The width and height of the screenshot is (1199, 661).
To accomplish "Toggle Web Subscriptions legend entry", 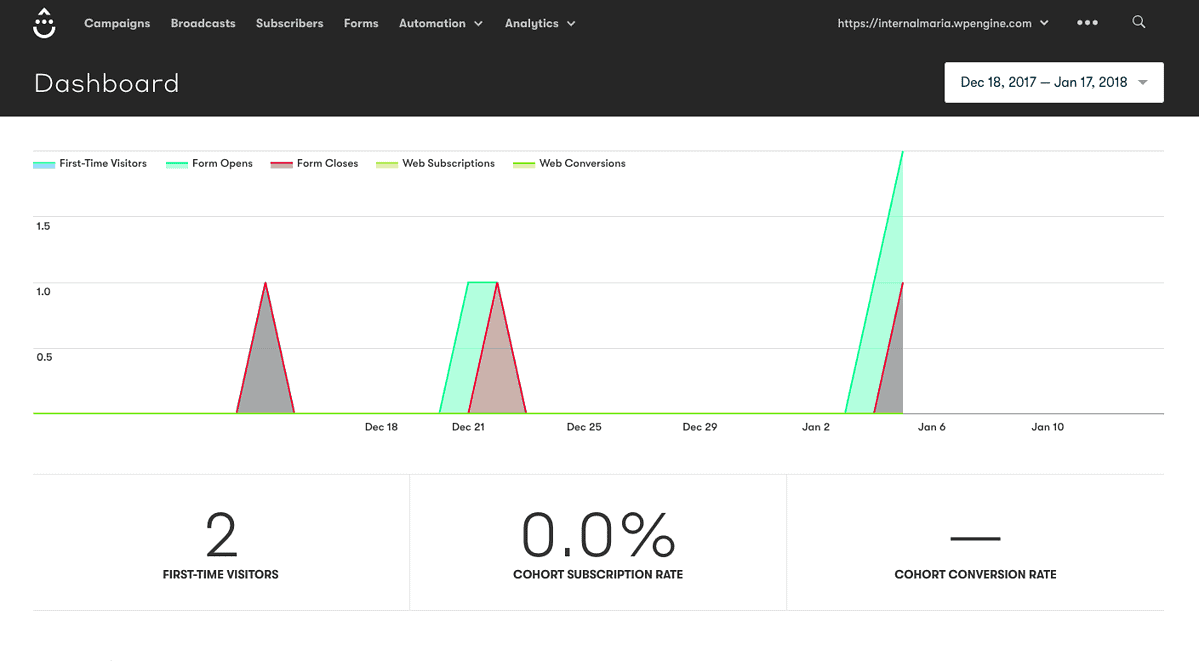I will click(436, 163).
